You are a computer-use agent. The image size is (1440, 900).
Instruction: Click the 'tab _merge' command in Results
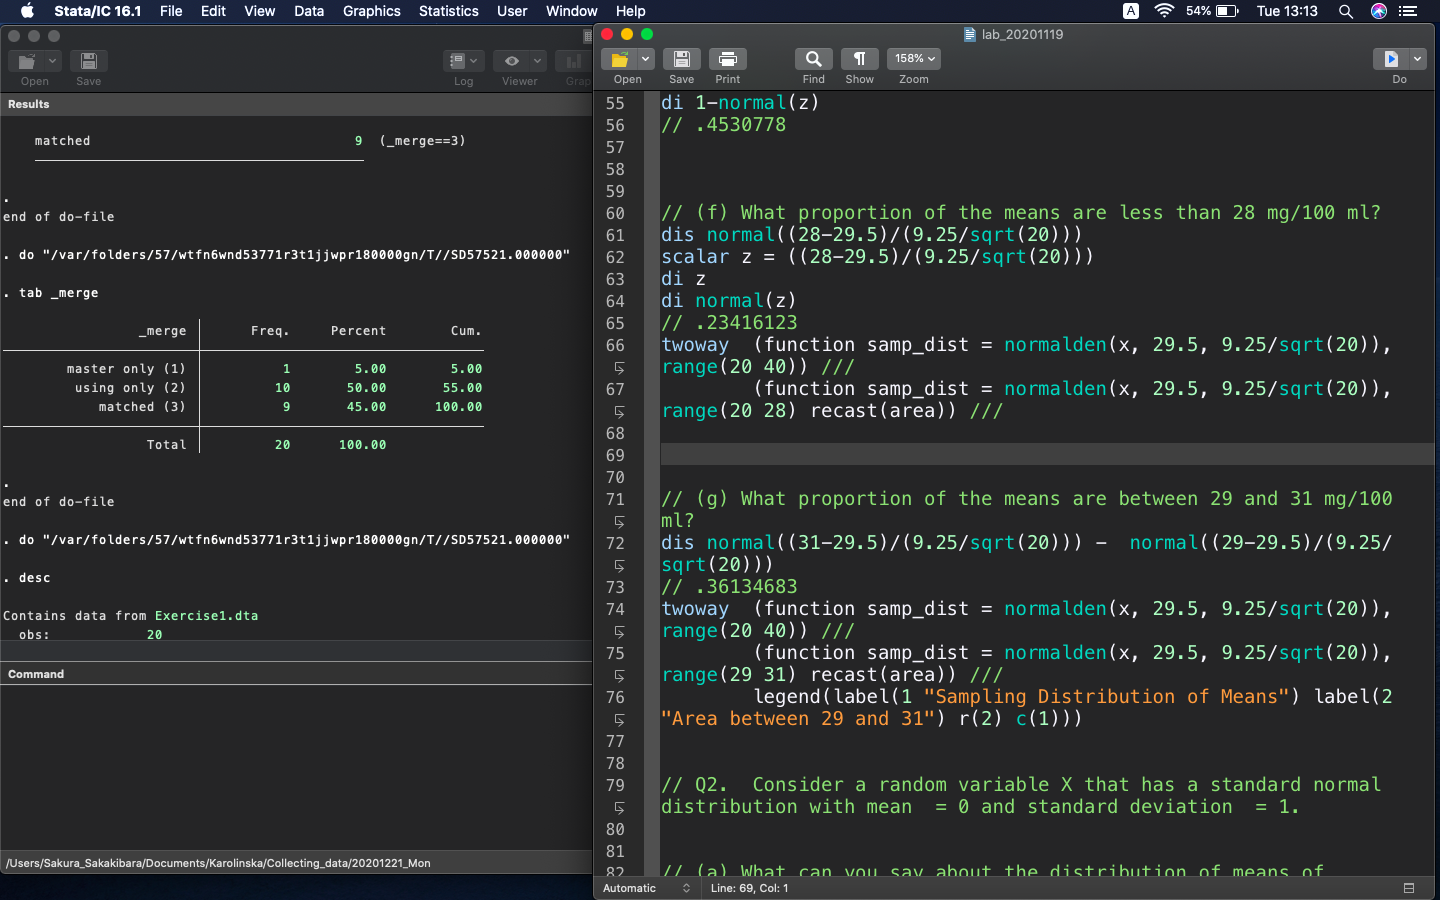tap(58, 293)
